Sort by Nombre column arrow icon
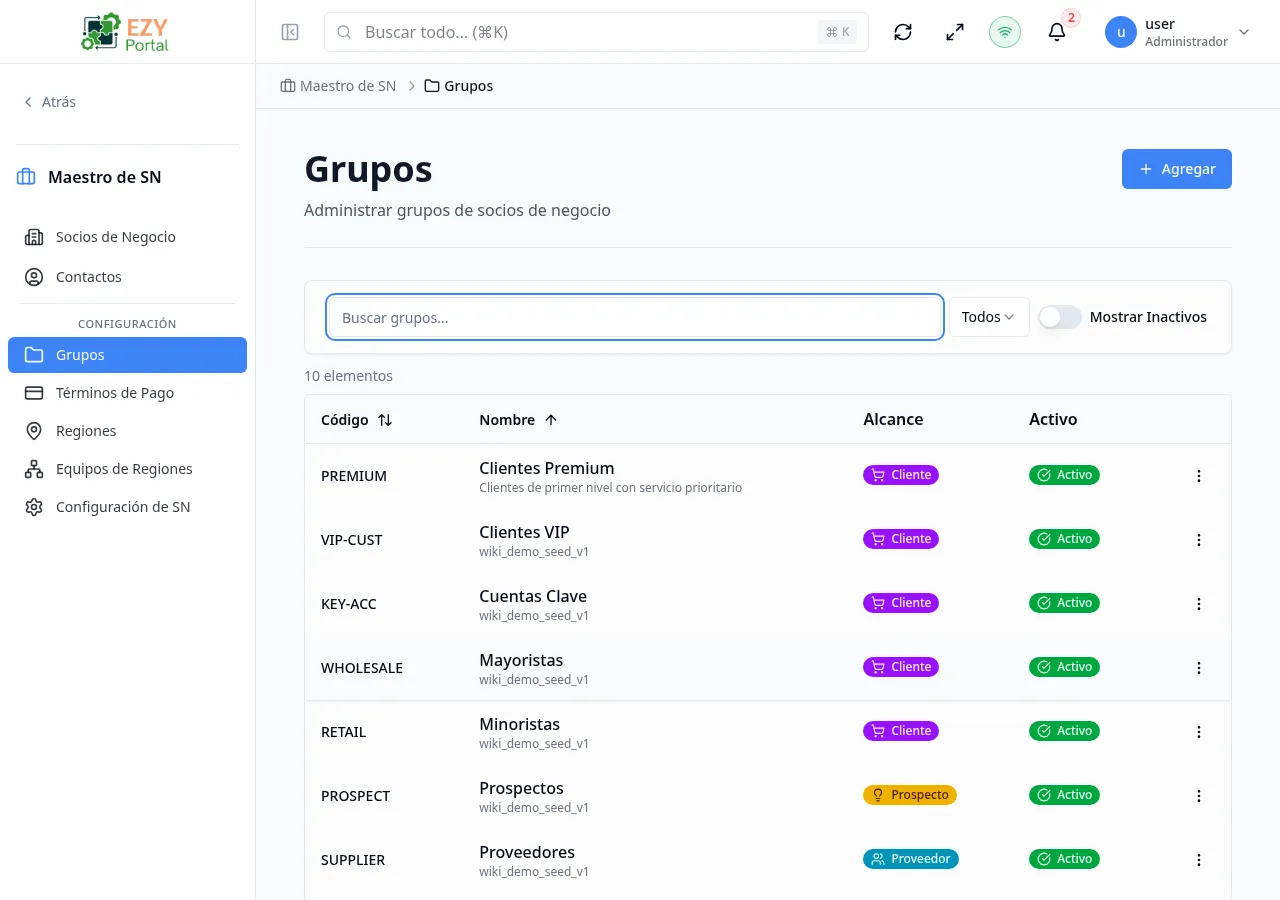 [551, 420]
